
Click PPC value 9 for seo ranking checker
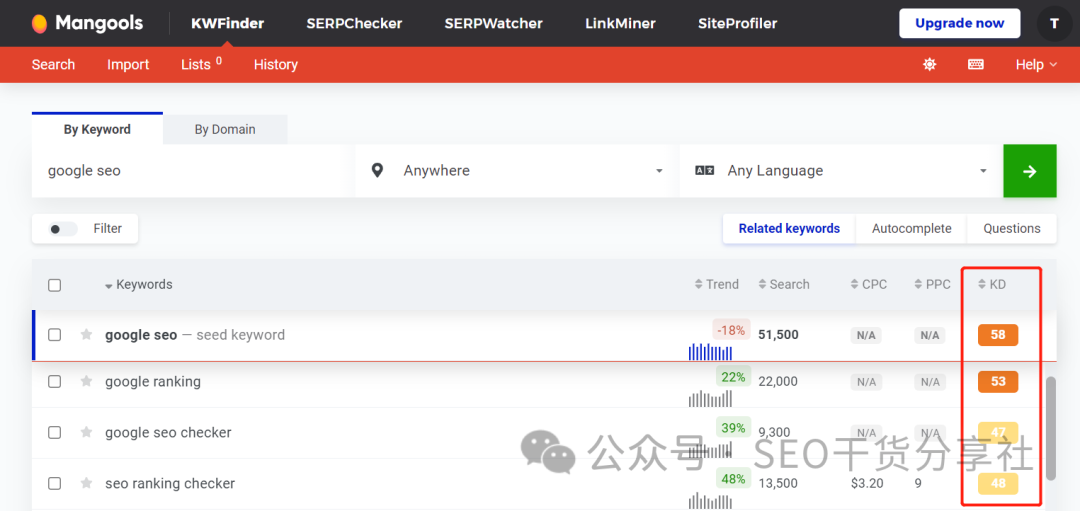(x=919, y=483)
